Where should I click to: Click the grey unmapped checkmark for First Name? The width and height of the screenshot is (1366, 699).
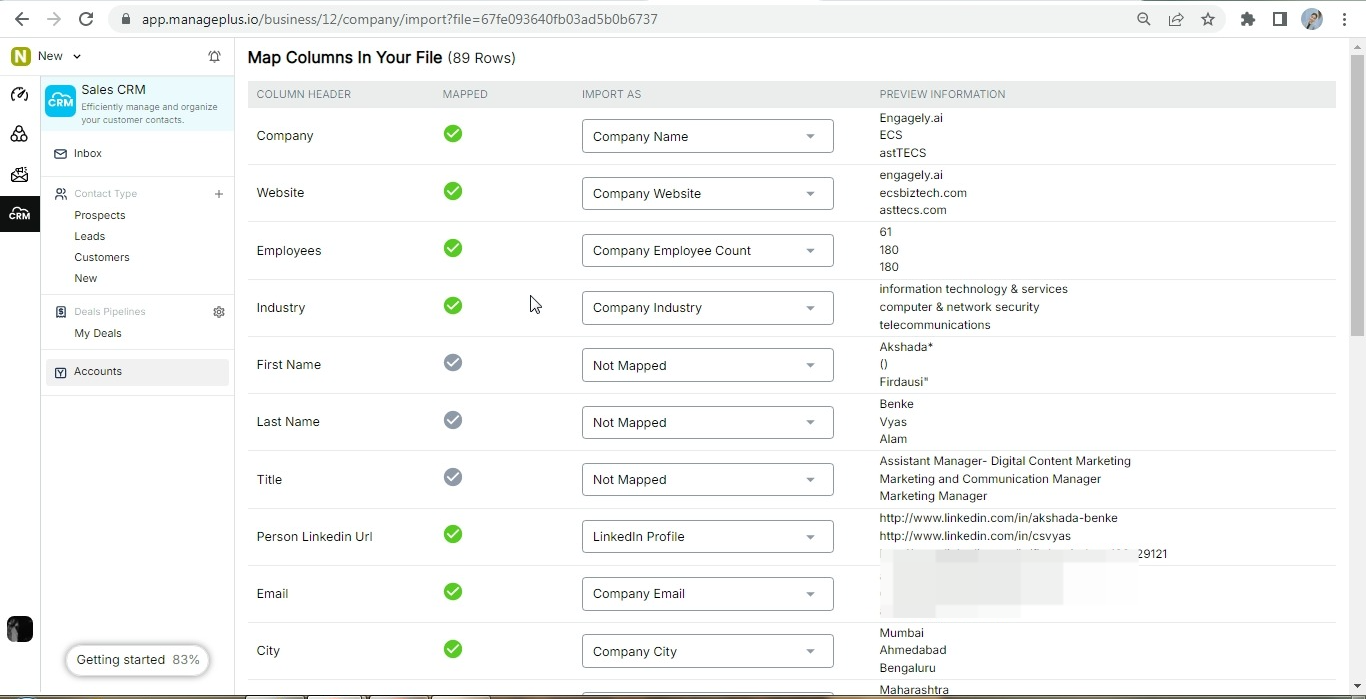(453, 362)
